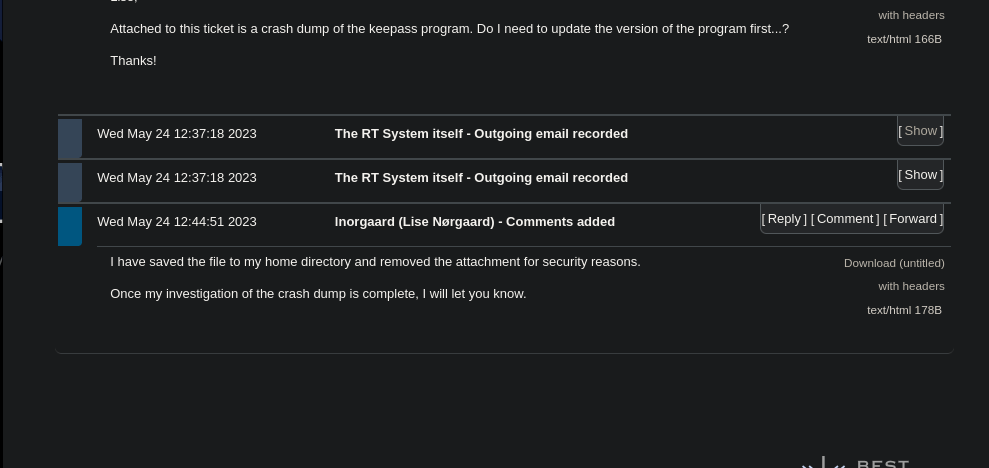Click the "I have saved the file" comment text
The height and width of the screenshot is (468, 989).
point(375,262)
